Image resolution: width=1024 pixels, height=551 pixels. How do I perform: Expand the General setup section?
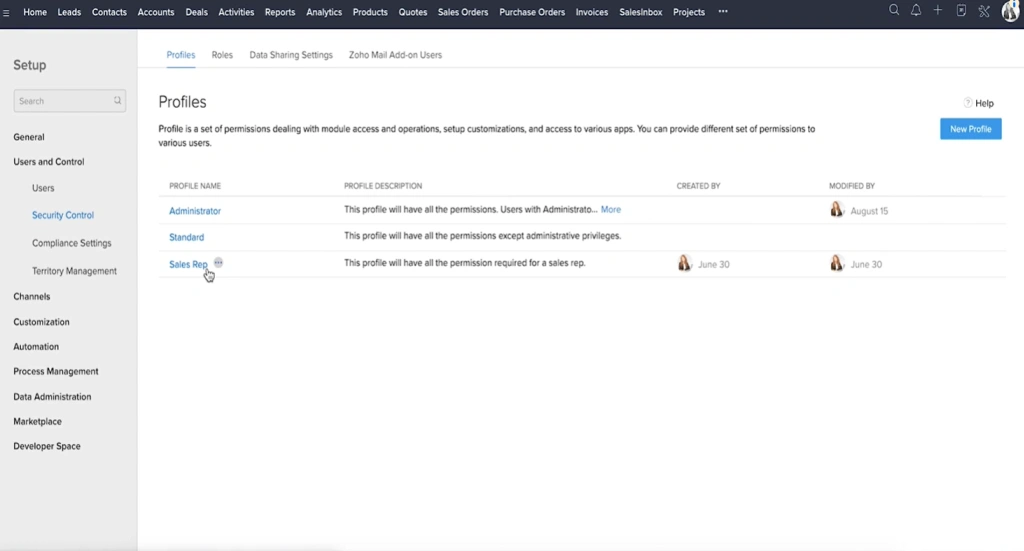coord(29,137)
